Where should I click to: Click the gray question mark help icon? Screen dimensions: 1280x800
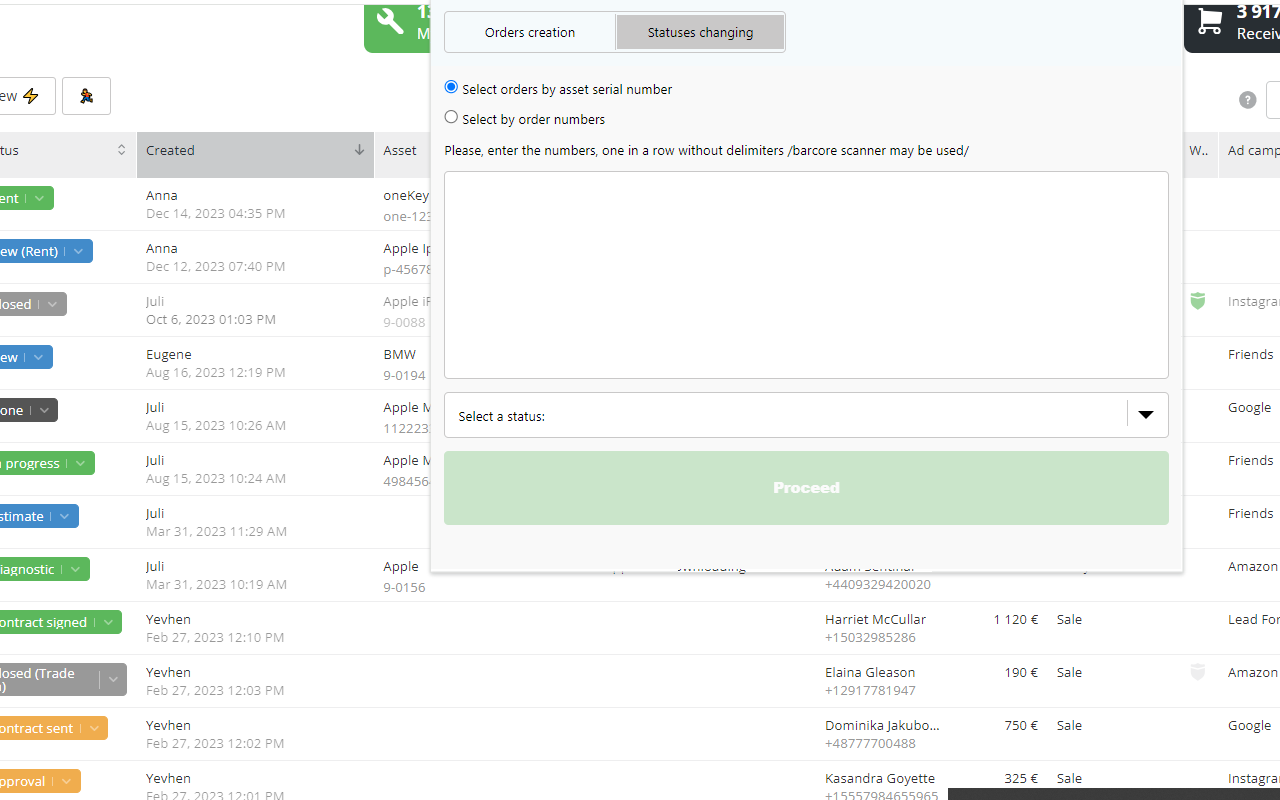point(1247,100)
